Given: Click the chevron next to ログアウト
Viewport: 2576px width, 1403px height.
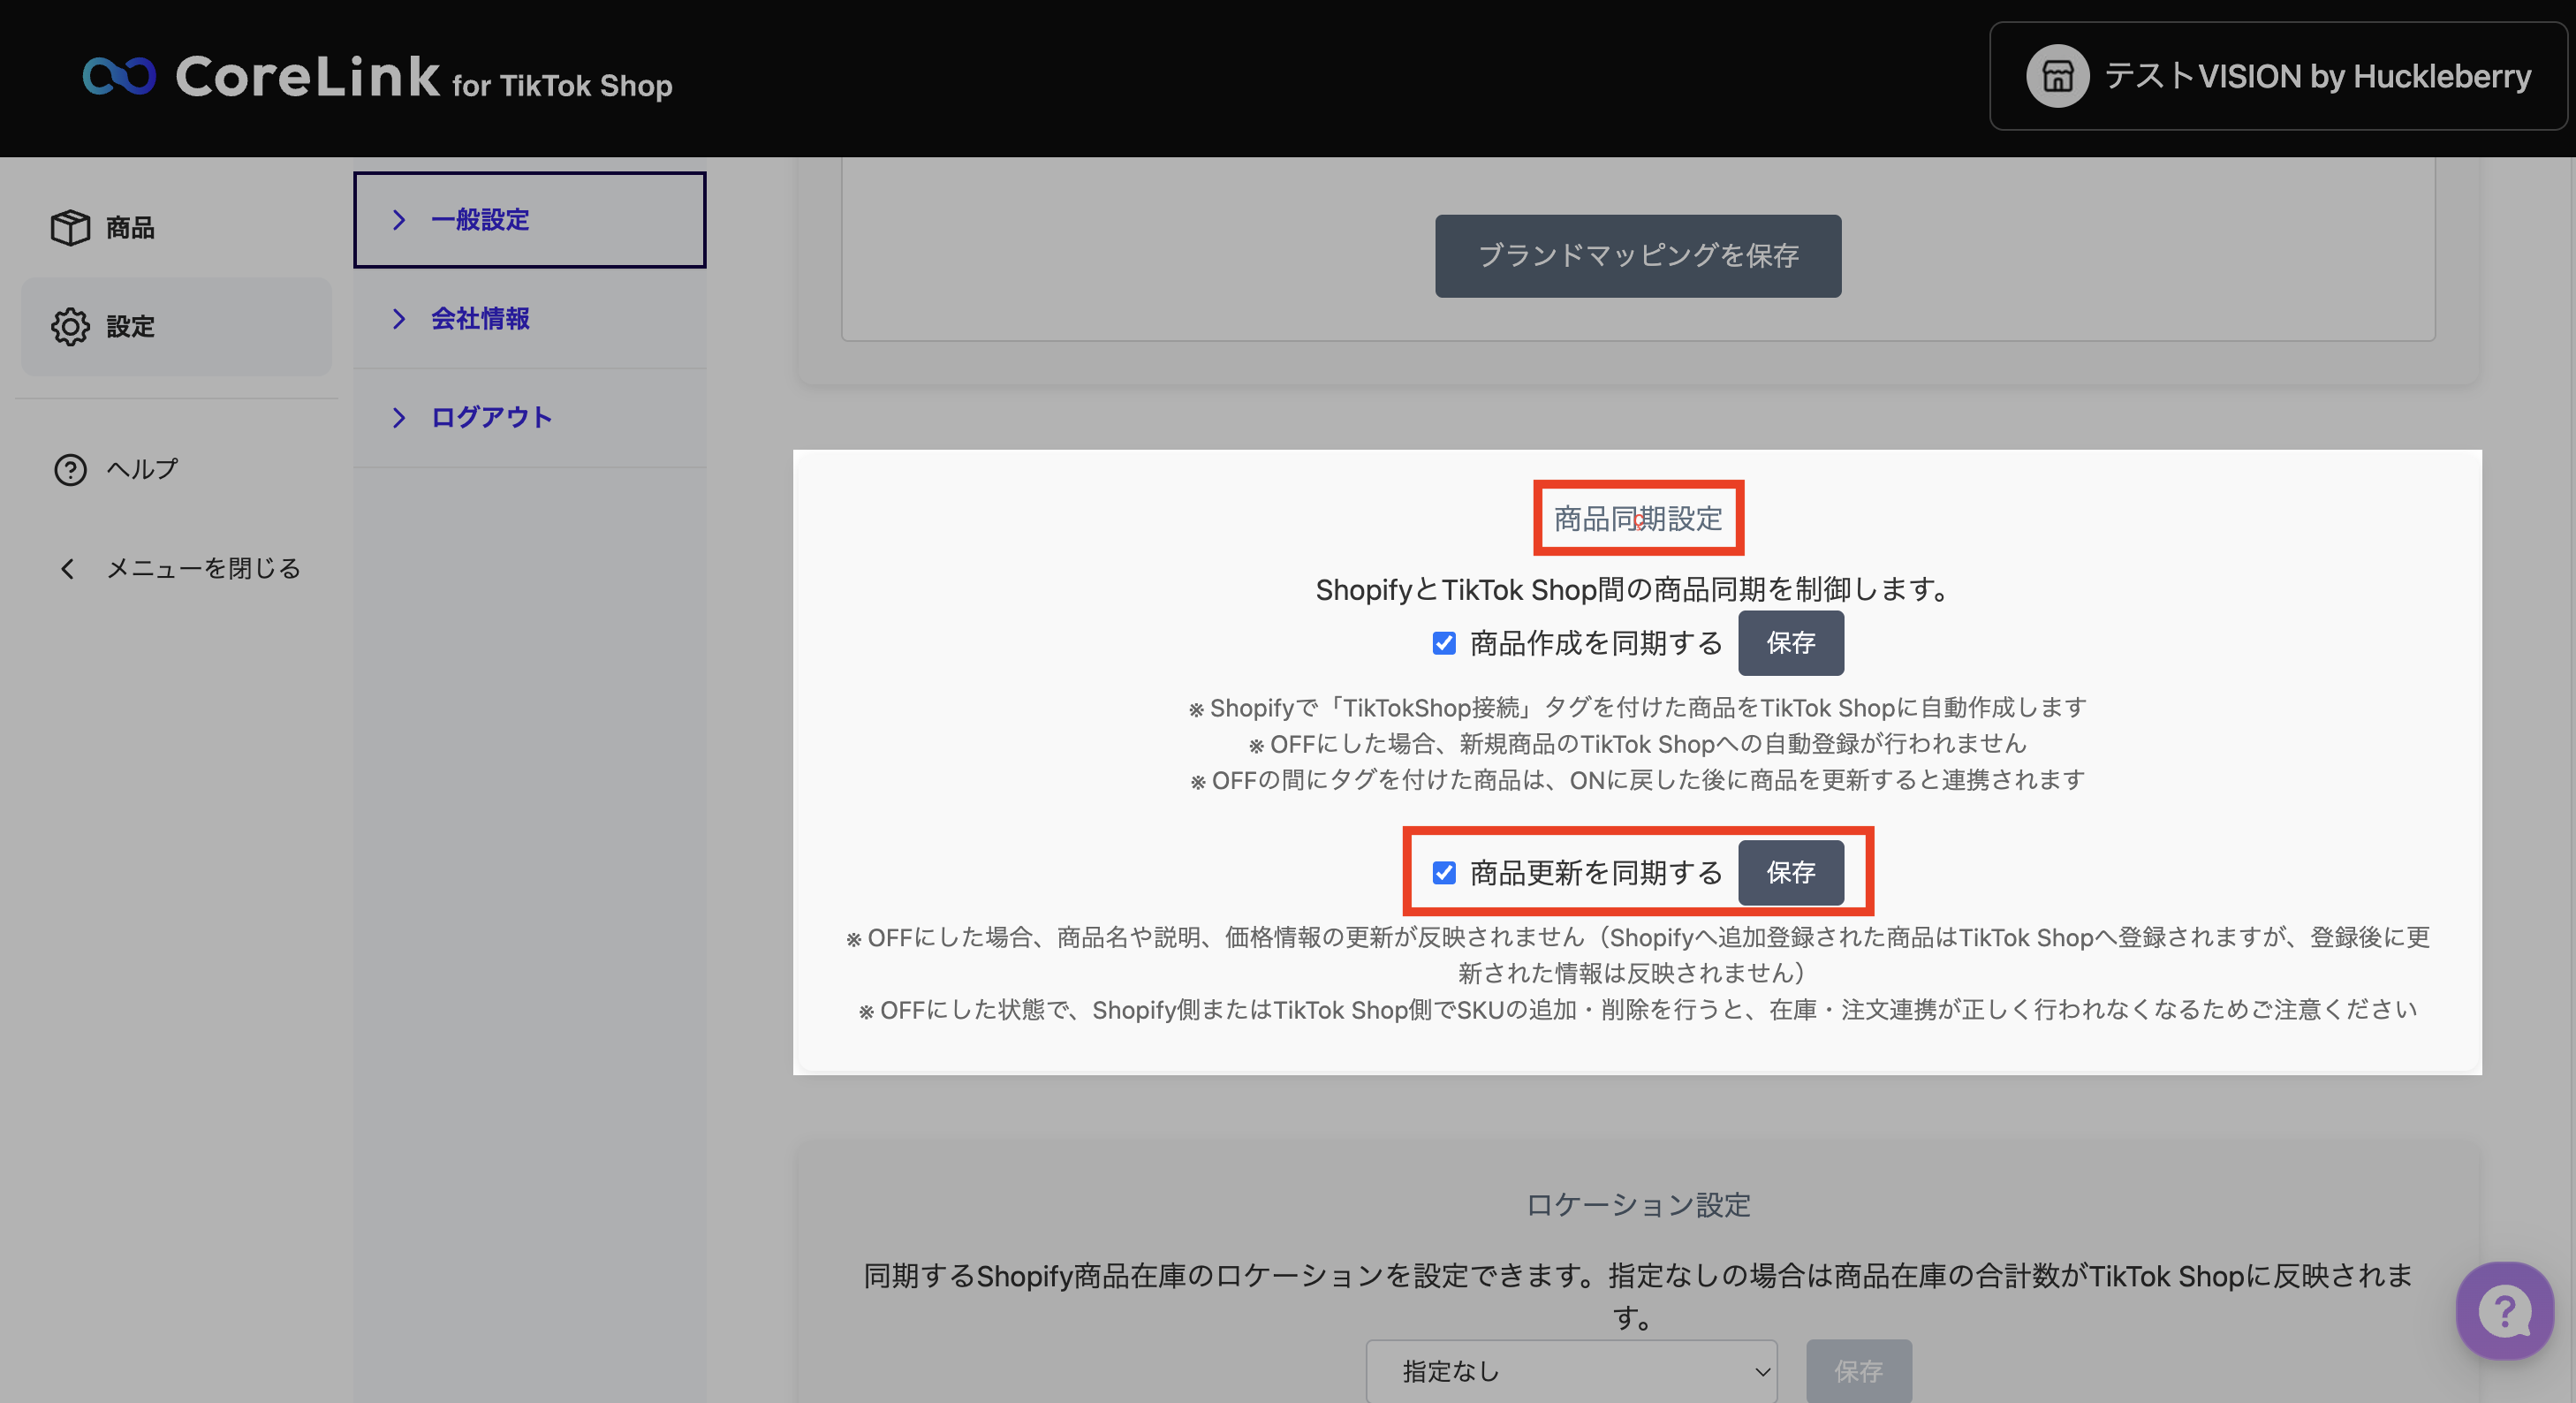Looking at the screenshot, I should pyautogui.click(x=399, y=418).
